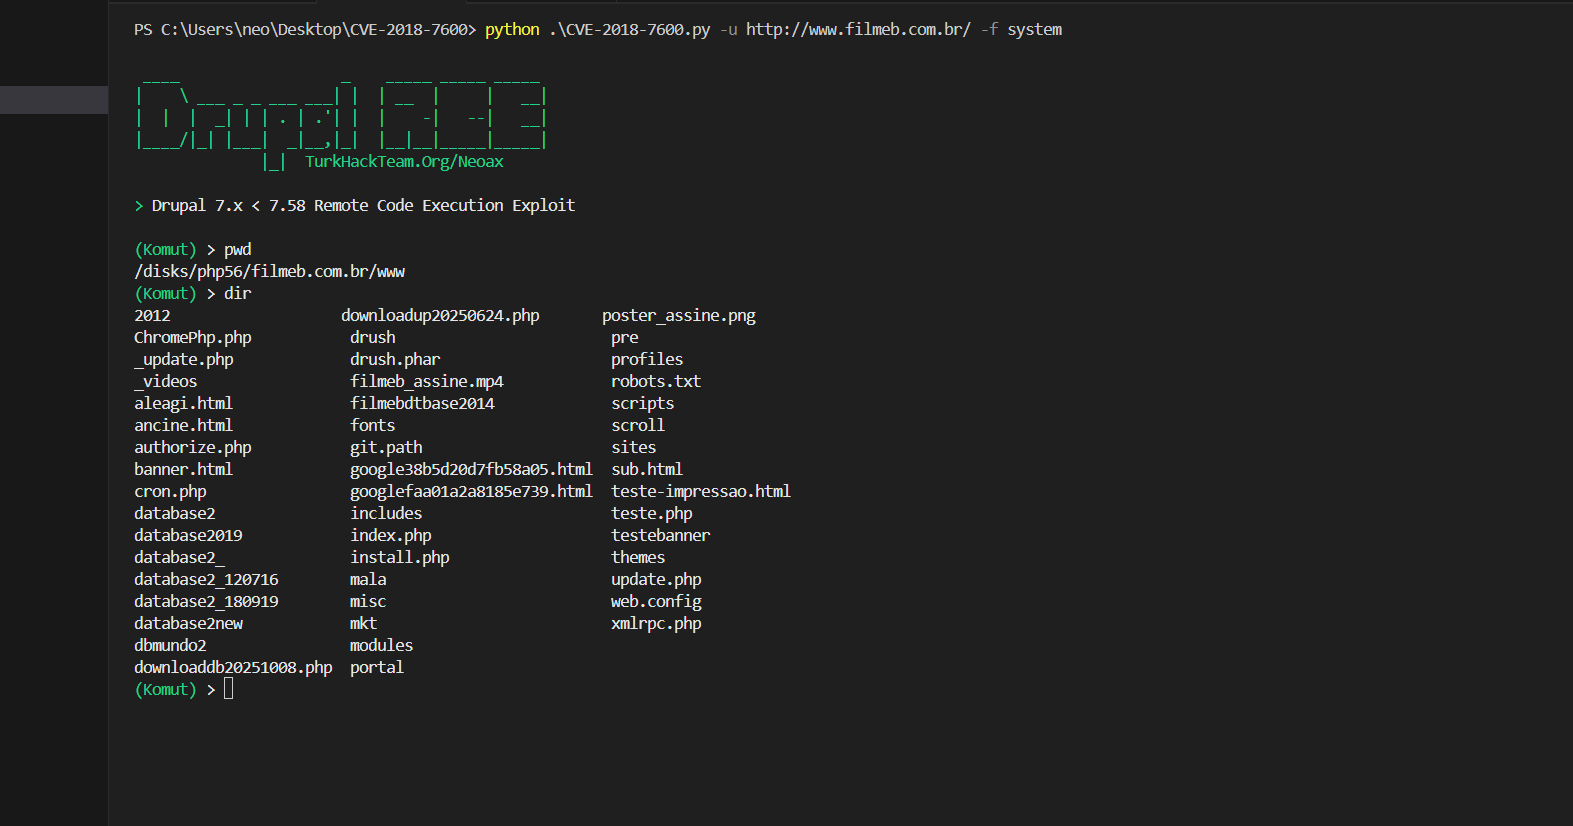Click the git.path entry

tap(386, 448)
